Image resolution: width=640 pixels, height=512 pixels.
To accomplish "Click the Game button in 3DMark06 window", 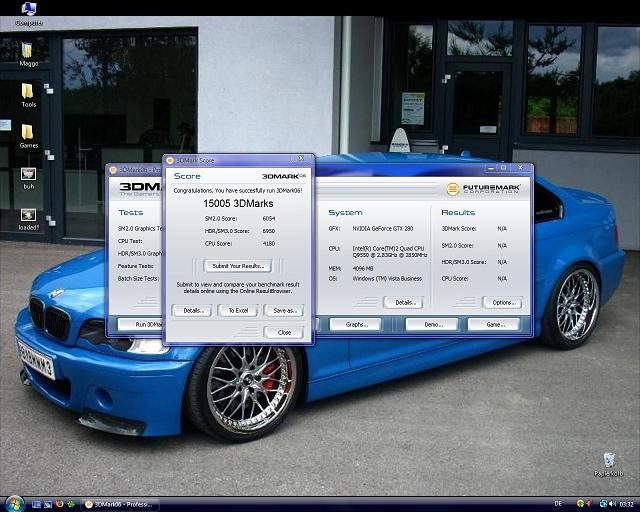I will (x=494, y=325).
